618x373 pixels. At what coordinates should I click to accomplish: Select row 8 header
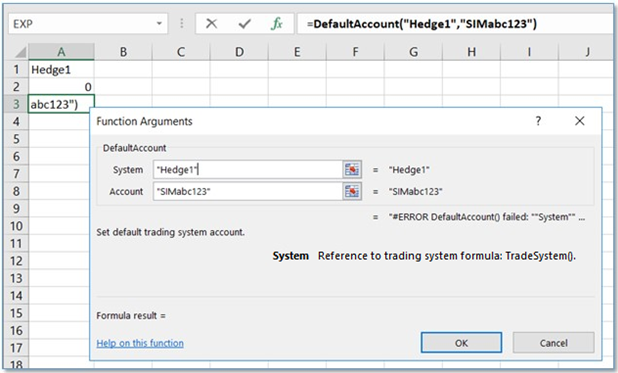pyautogui.click(x=16, y=191)
